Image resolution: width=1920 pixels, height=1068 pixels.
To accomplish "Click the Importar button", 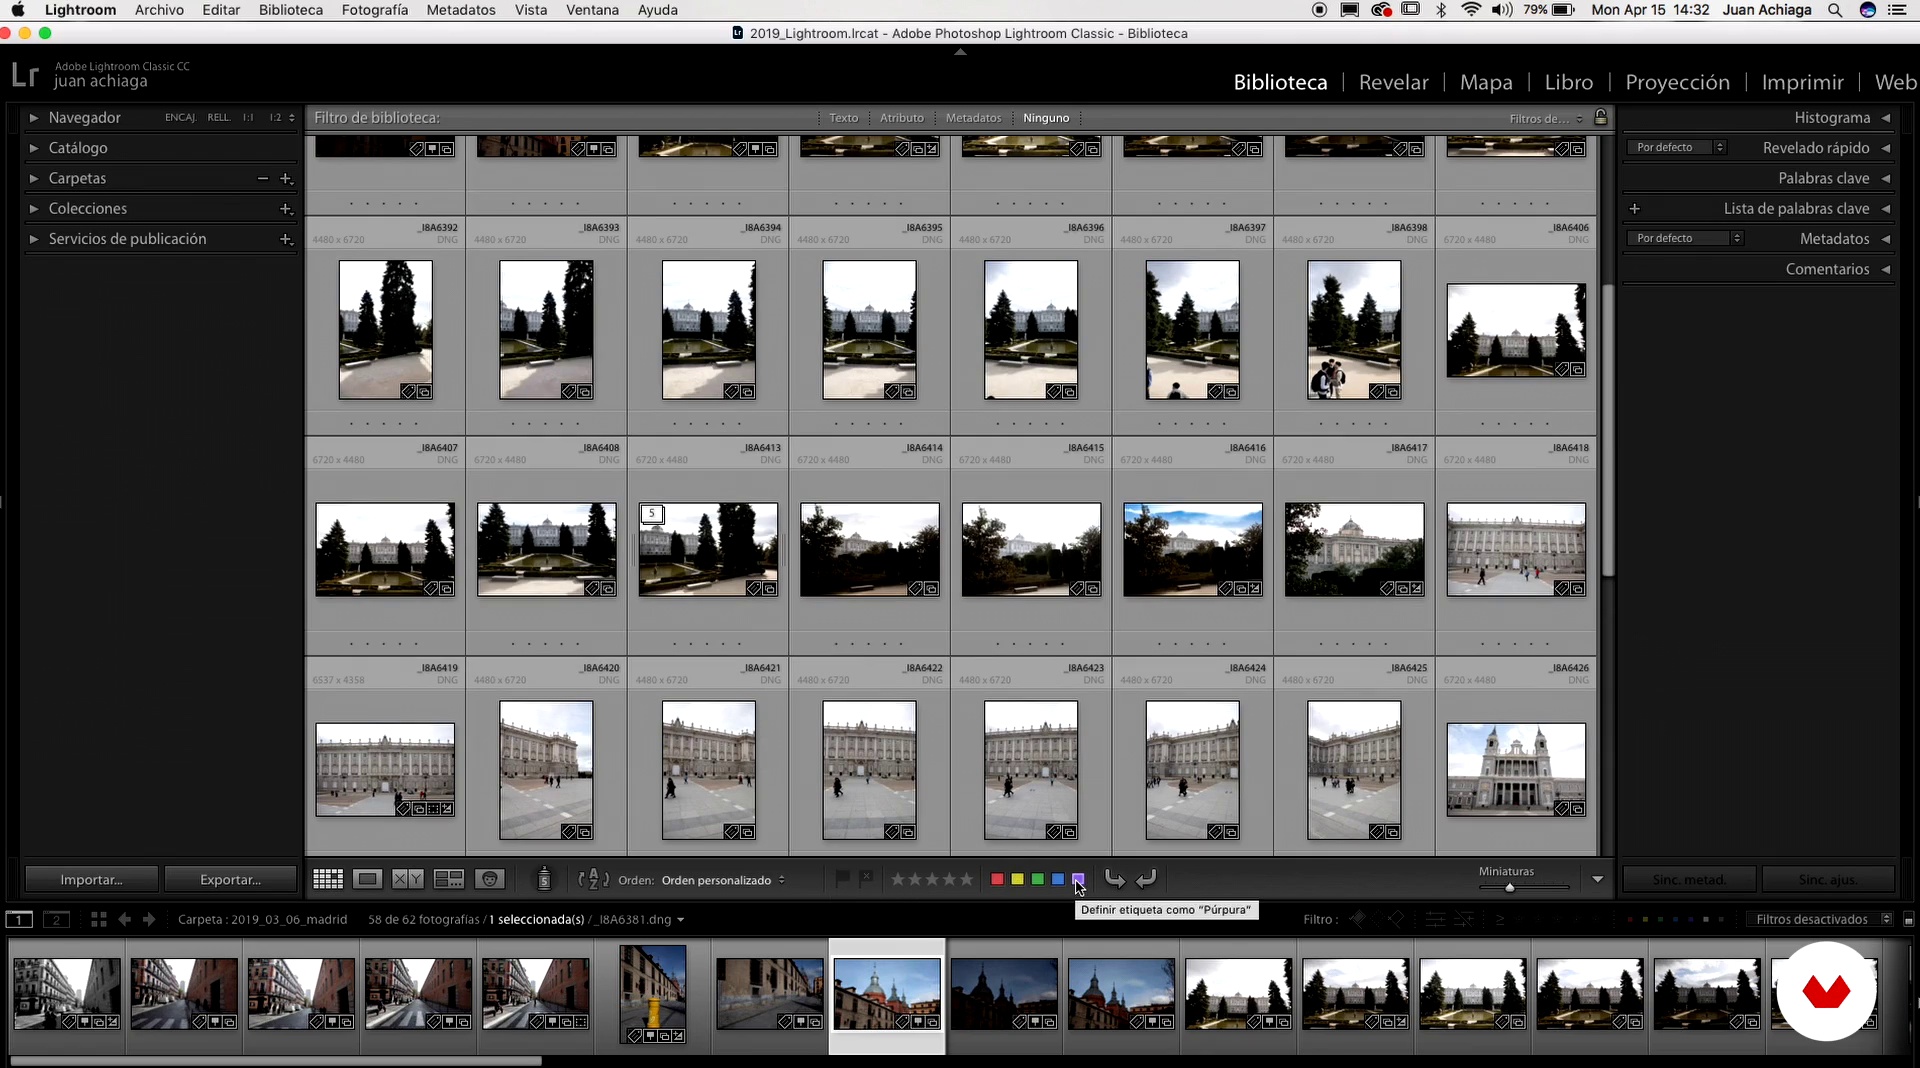I will [91, 880].
